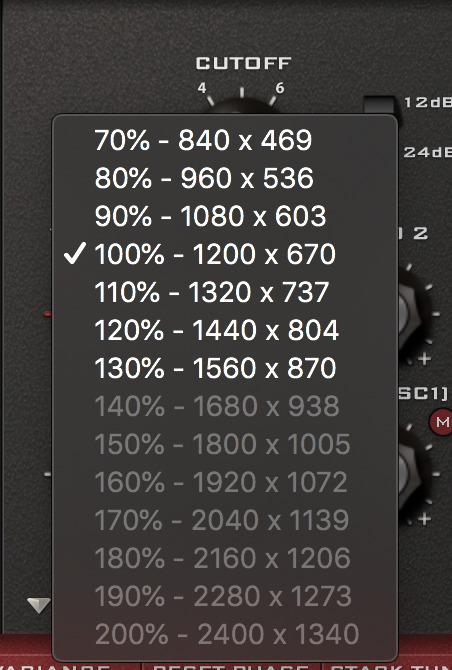Click the greyed 140% - 1680 x 938 item
The height and width of the screenshot is (670, 452).
(225, 406)
